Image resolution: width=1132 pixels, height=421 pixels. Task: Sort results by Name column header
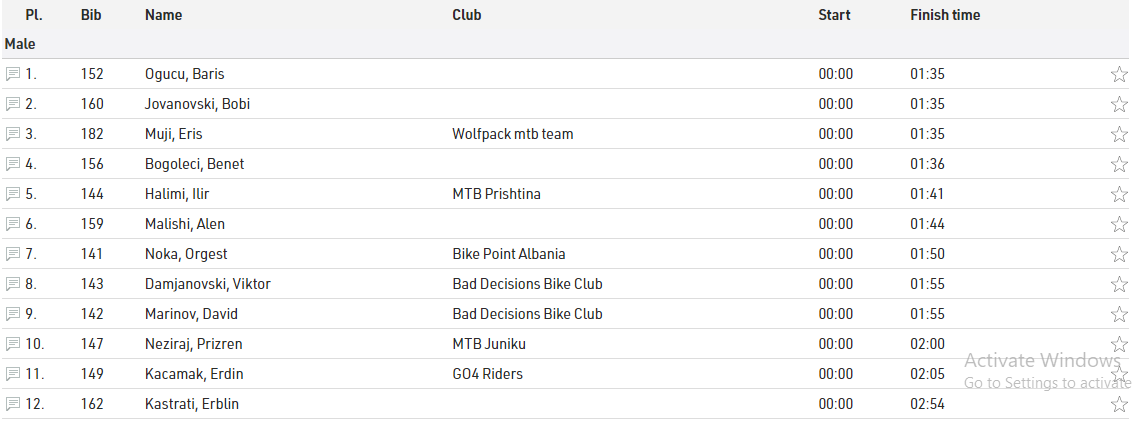pos(163,15)
